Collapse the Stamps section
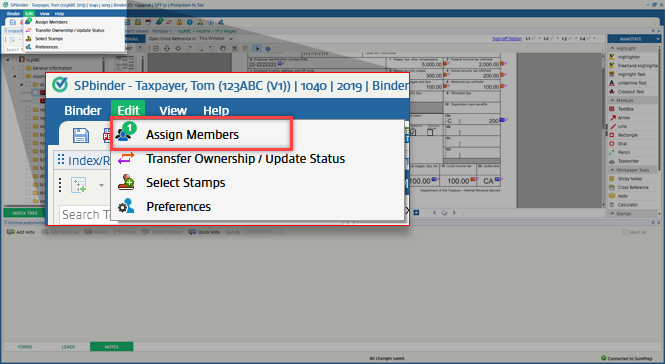The width and height of the screenshot is (665, 364). 612,213
